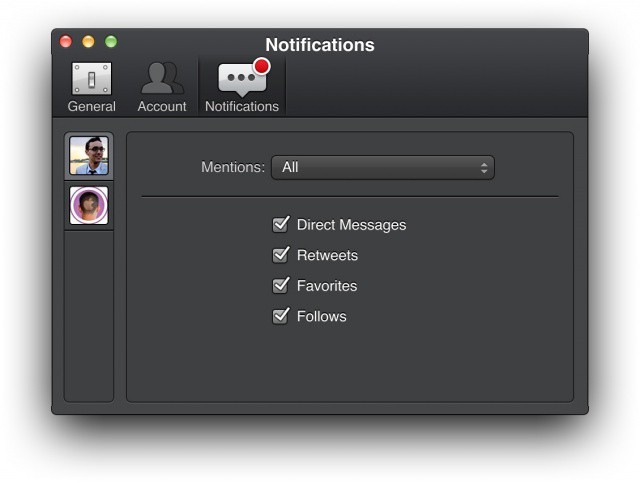Click the Mentions dropdown up-down arrows
The width and height of the screenshot is (640, 483).
point(484,167)
